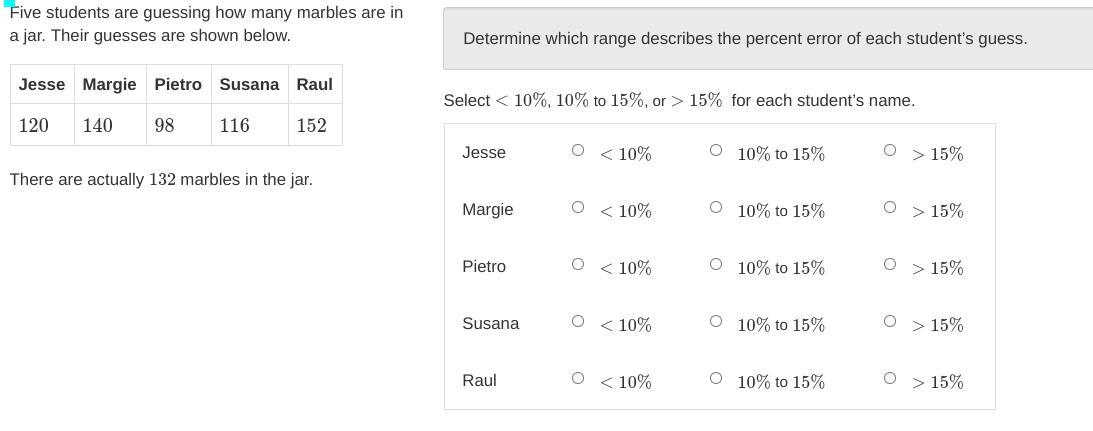Choose greater than 15% for Margie
Viewport: 1093px width, 431px height.
(890, 208)
